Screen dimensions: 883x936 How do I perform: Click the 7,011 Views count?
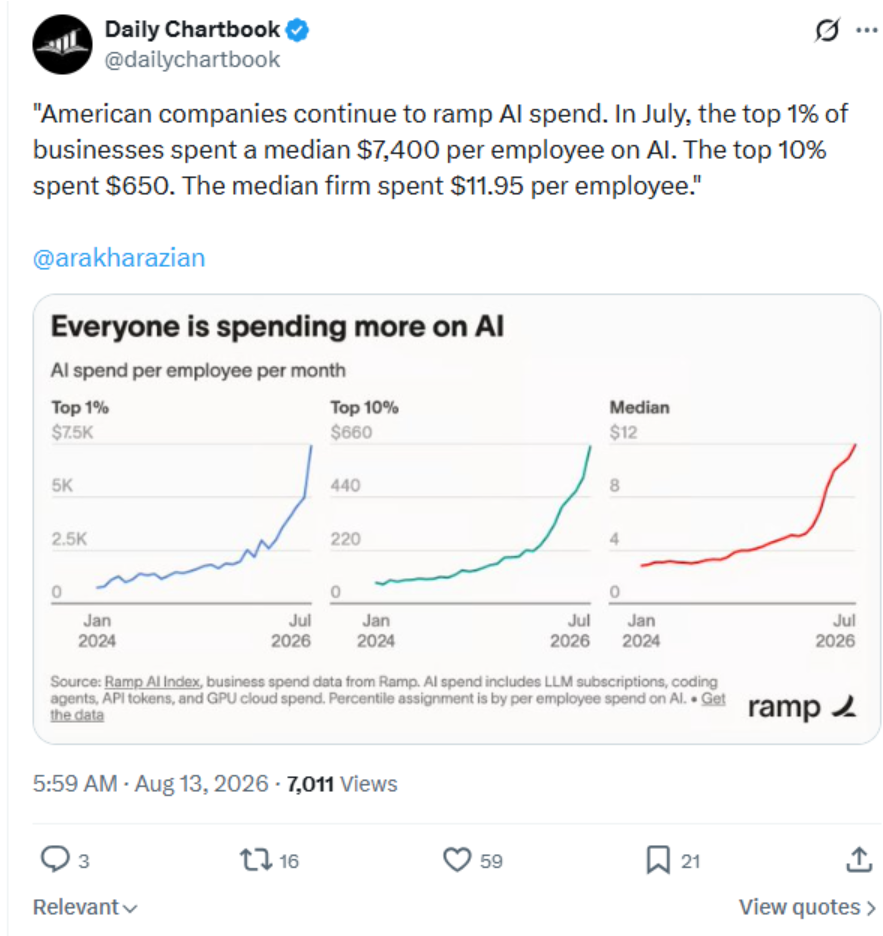342,784
